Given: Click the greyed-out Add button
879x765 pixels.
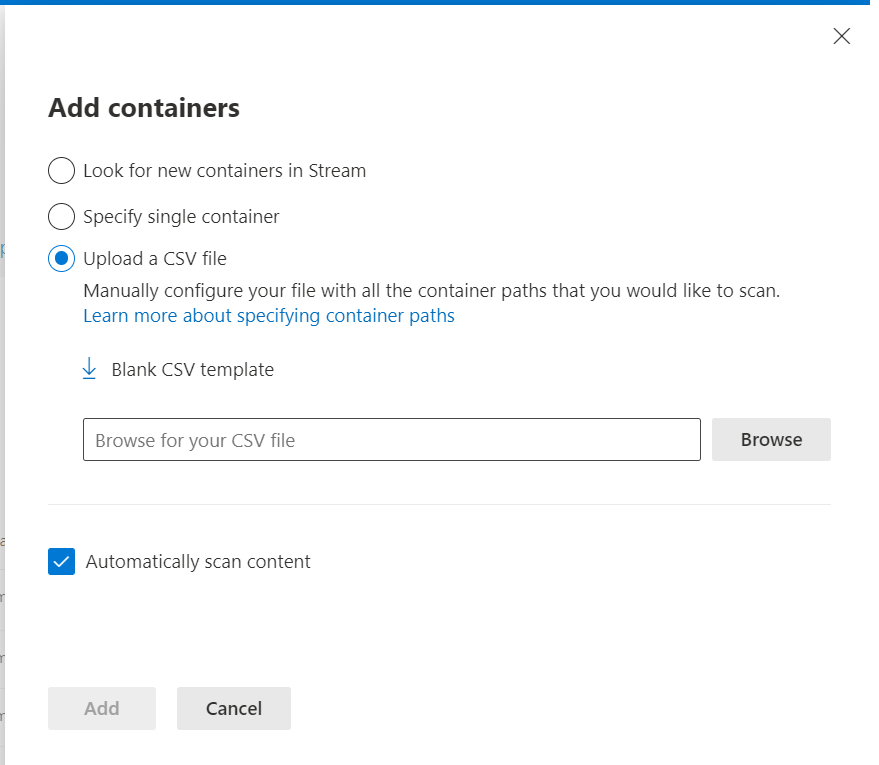Looking at the screenshot, I should (x=102, y=709).
